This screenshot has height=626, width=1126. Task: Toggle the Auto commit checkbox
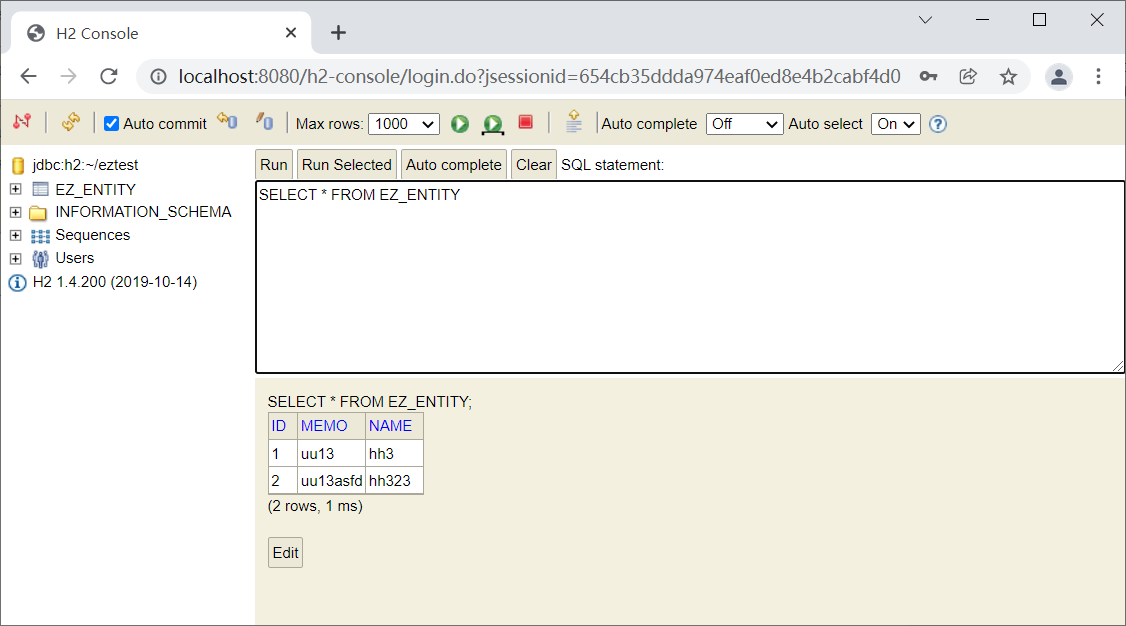tap(111, 123)
